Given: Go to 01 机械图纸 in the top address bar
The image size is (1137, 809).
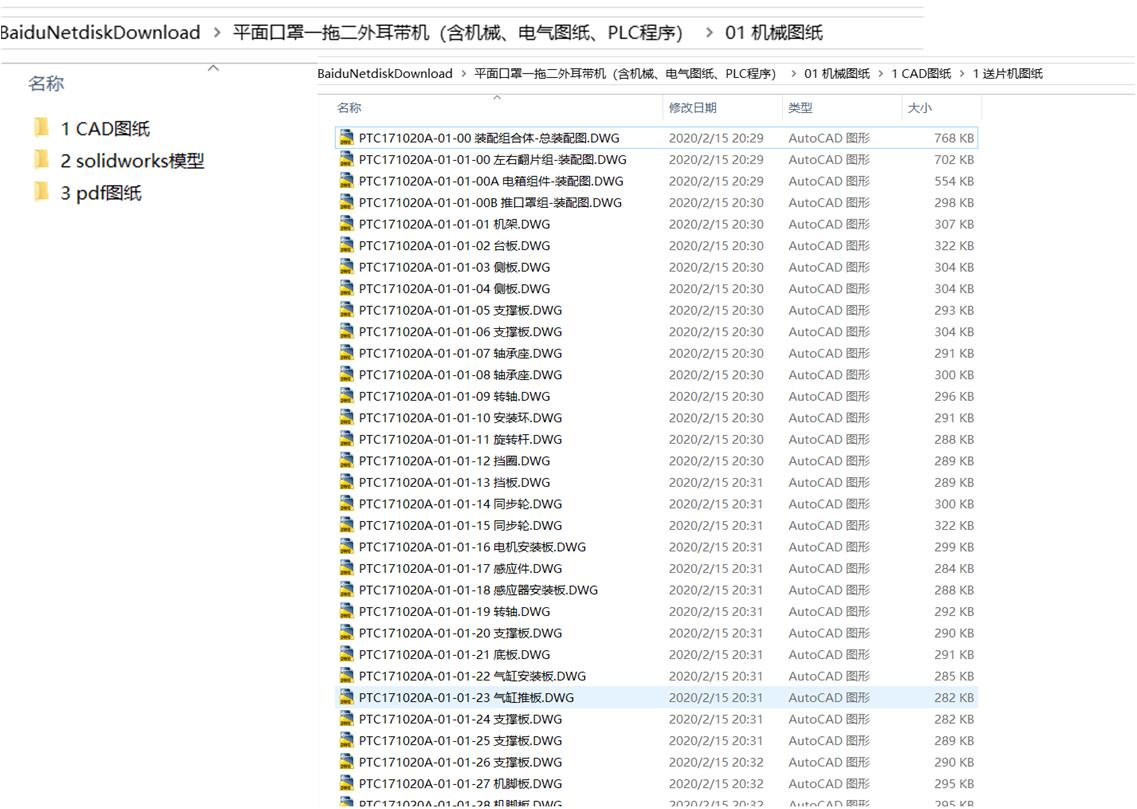Looking at the screenshot, I should point(773,33).
